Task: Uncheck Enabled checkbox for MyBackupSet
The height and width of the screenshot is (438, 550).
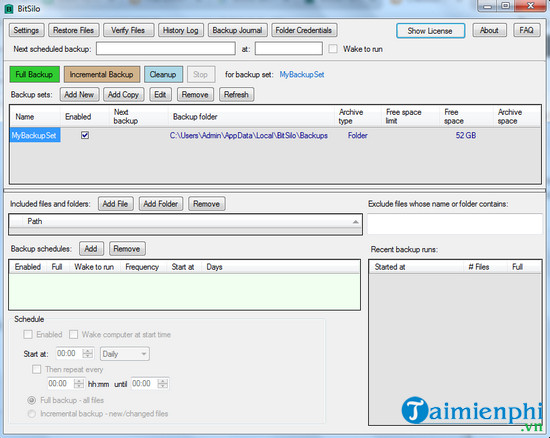Action: click(x=85, y=135)
